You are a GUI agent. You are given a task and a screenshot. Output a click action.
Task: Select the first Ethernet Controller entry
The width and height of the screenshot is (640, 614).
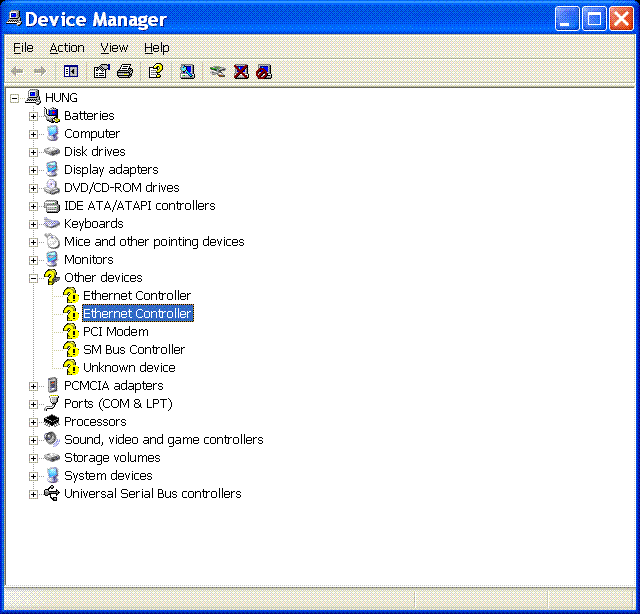click(136, 296)
